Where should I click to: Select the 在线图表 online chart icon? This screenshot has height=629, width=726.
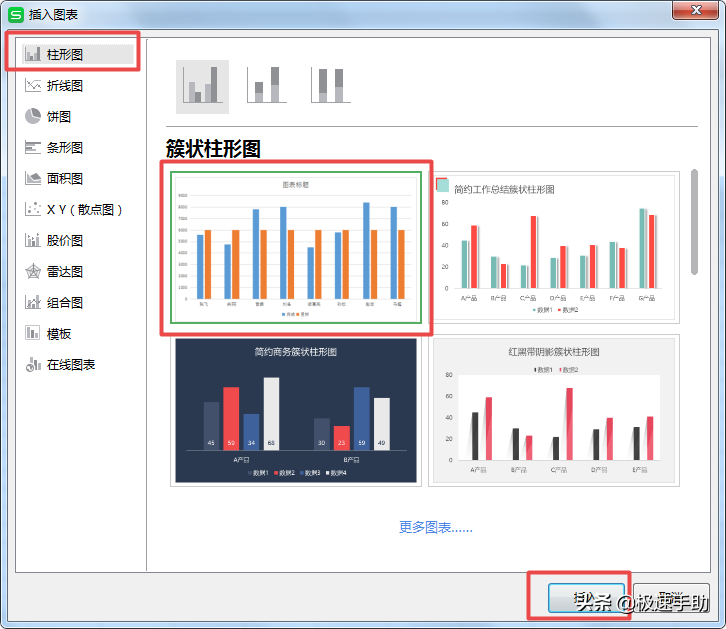pyautogui.click(x=33, y=365)
